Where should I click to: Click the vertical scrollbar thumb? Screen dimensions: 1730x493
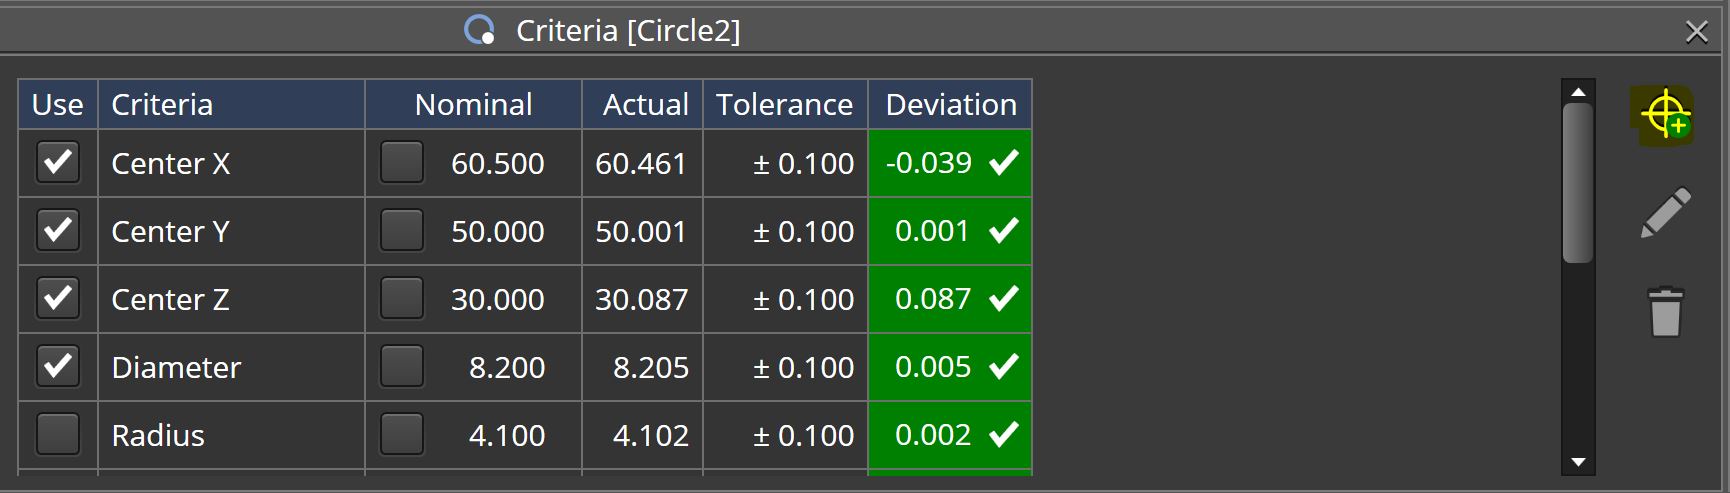click(x=1577, y=182)
